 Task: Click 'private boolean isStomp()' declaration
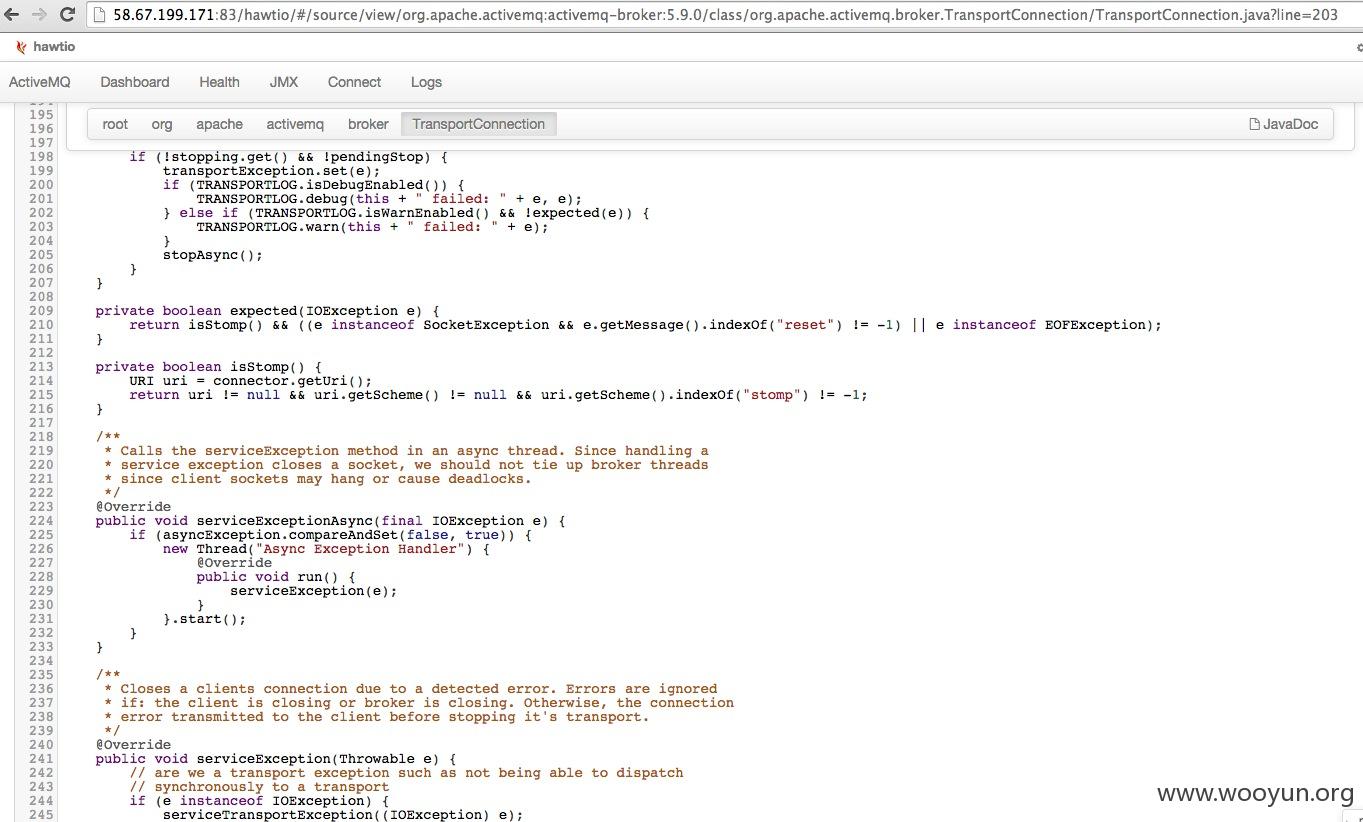tap(209, 366)
